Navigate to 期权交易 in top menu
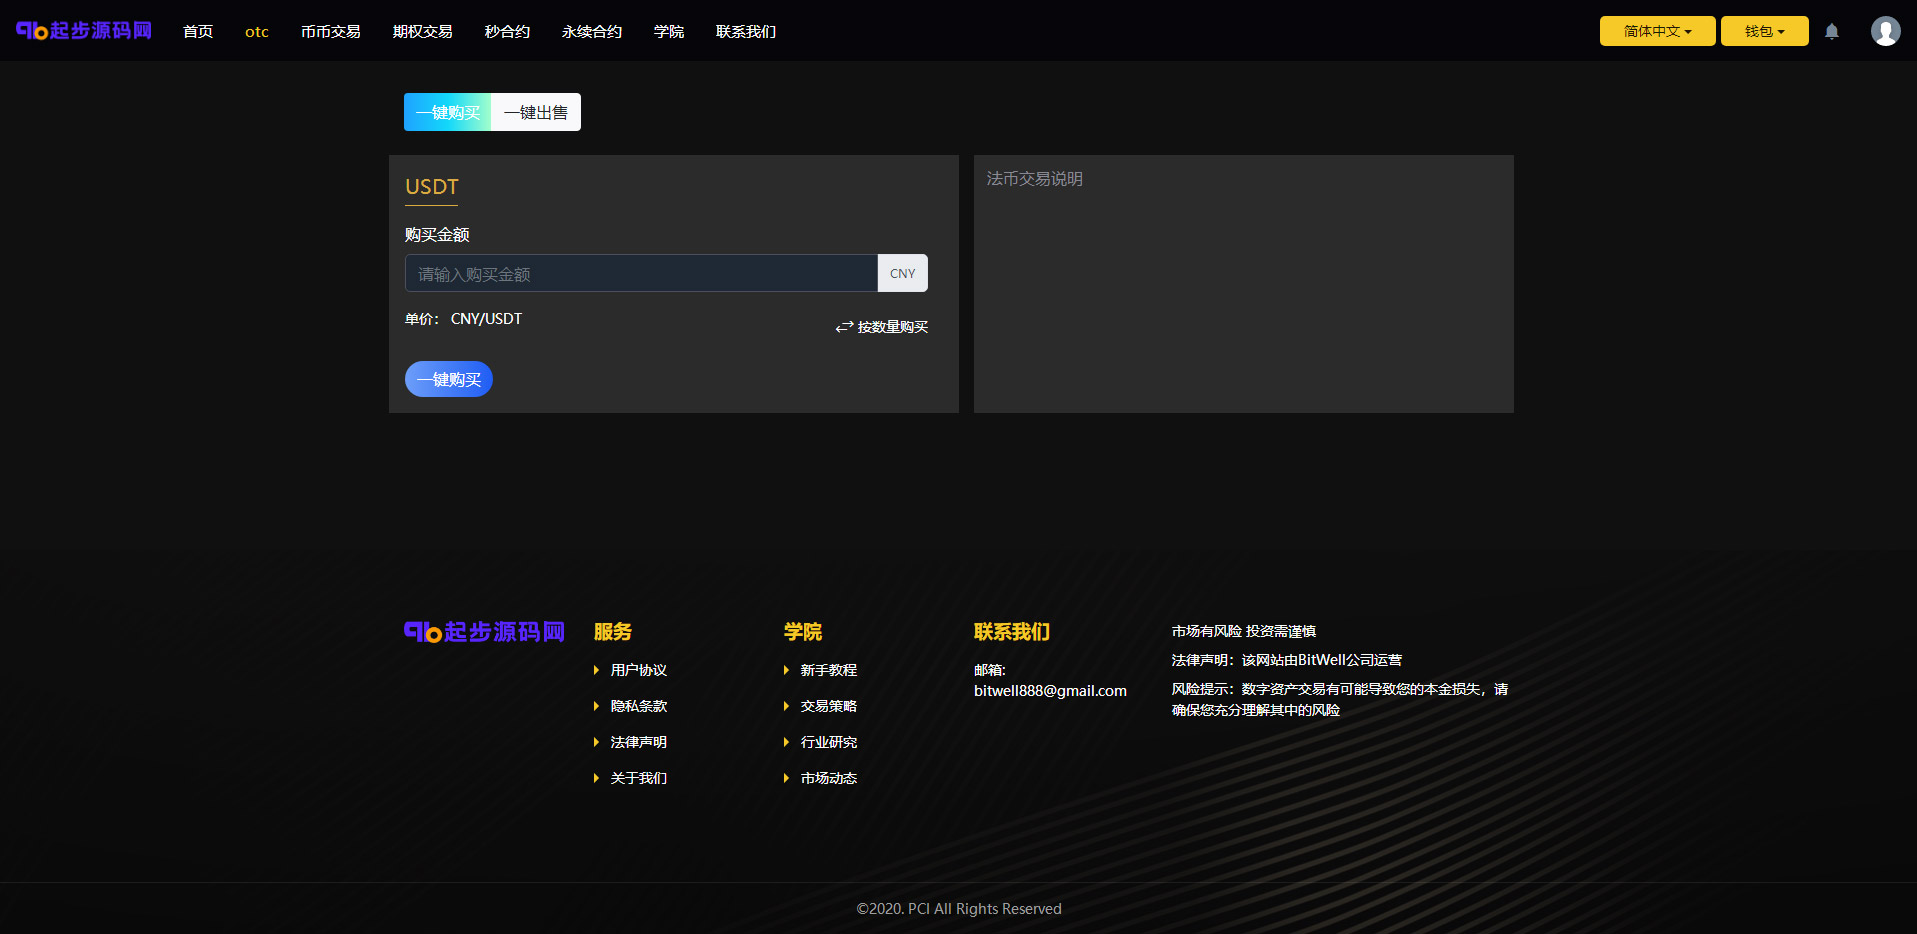Screen dimensions: 1917x934 click(x=422, y=32)
